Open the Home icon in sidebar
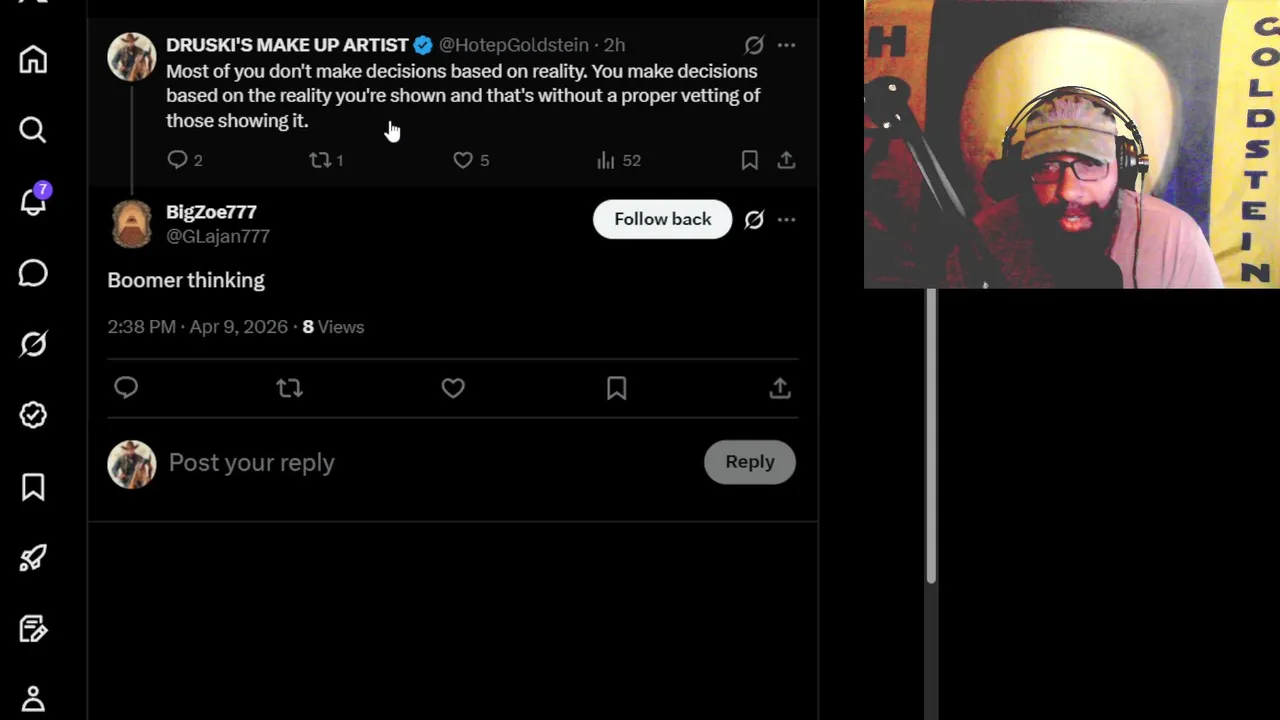This screenshot has height=720, width=1280. 33,60
